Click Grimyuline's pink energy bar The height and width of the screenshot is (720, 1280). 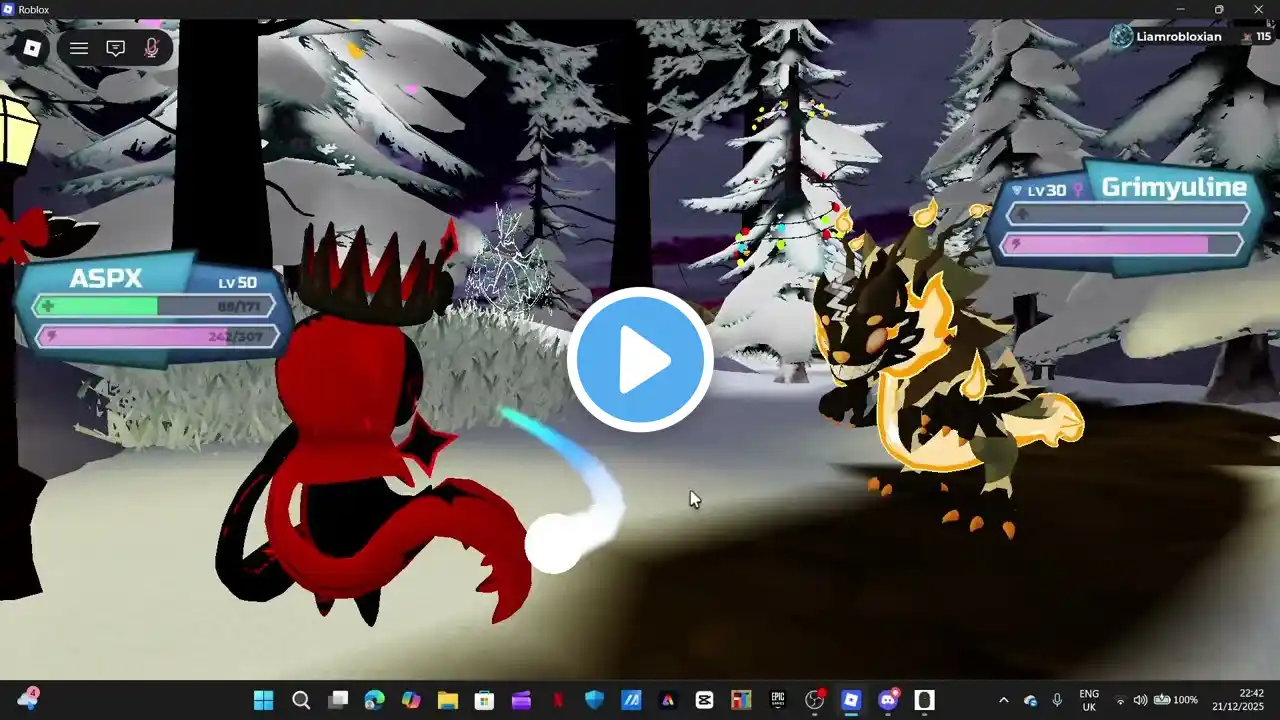[1121, 244]
